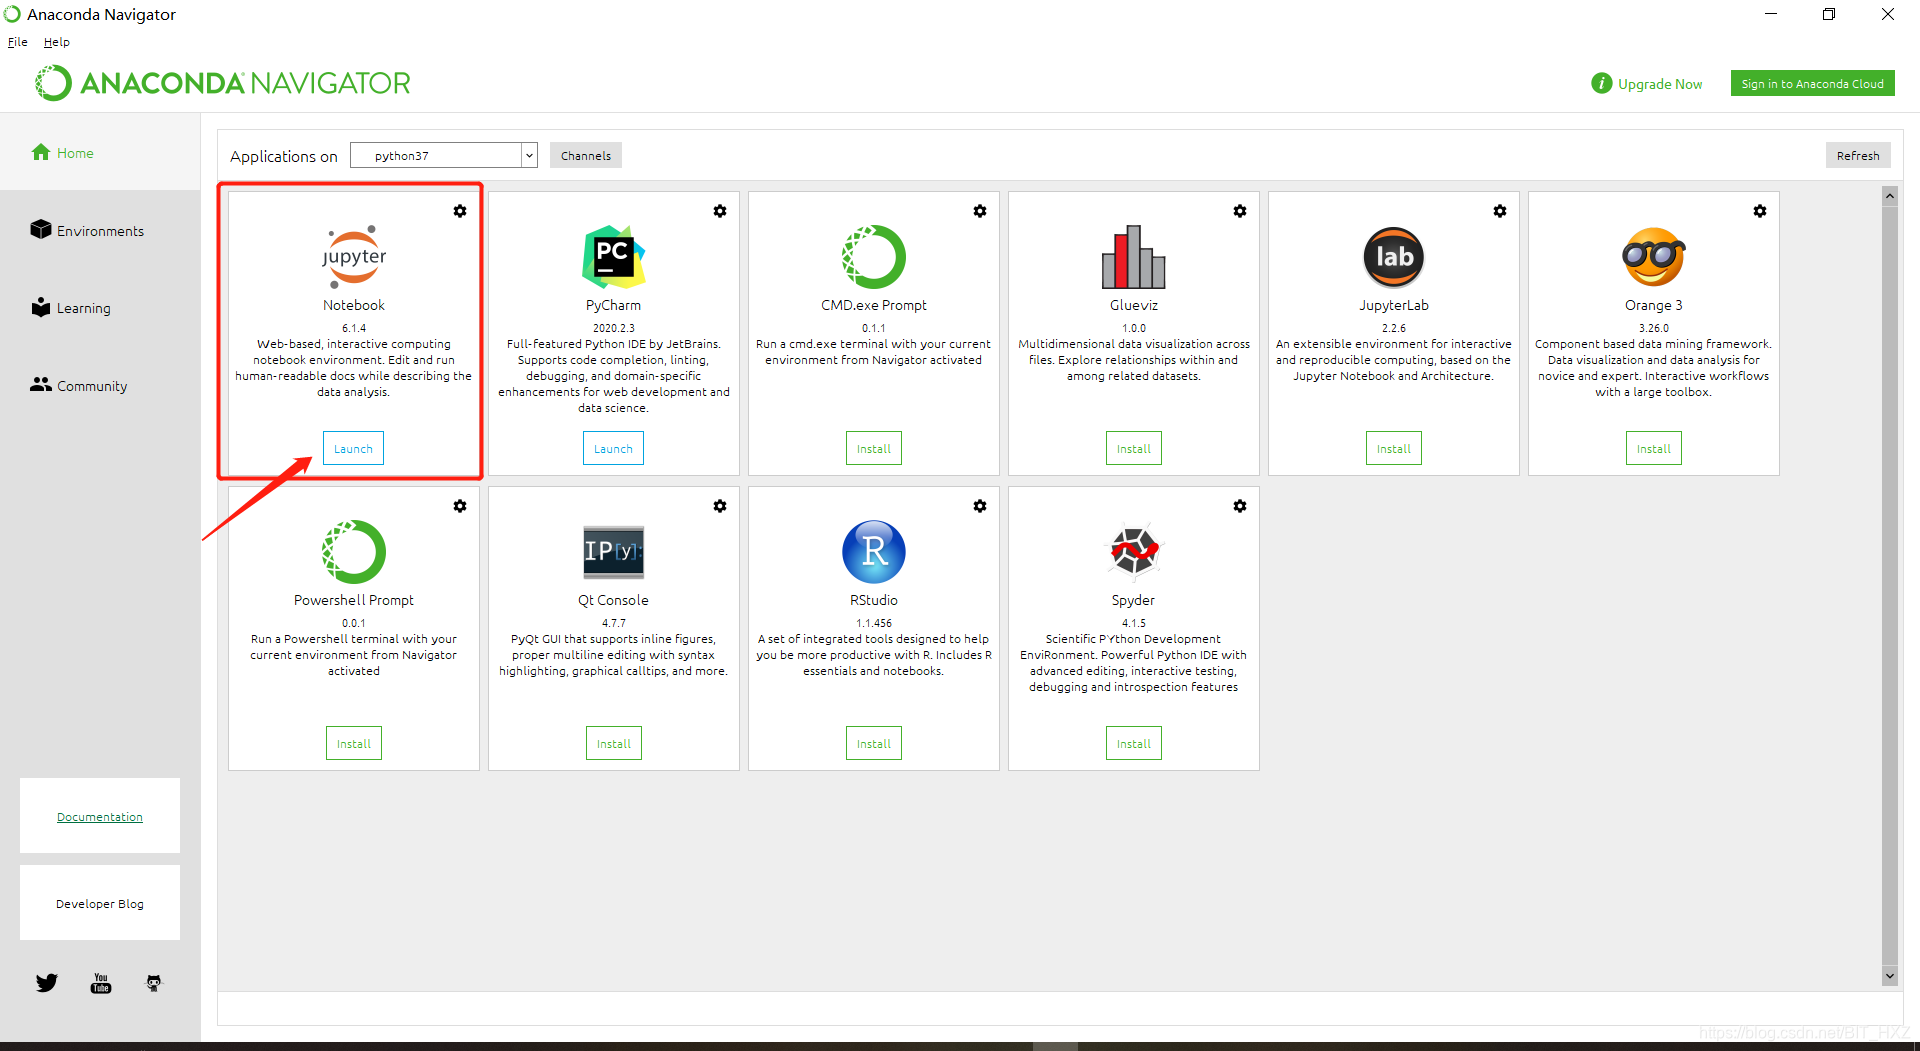
Task: Click the Spyder version 4.1.5 text
Action: point(1134,623)
